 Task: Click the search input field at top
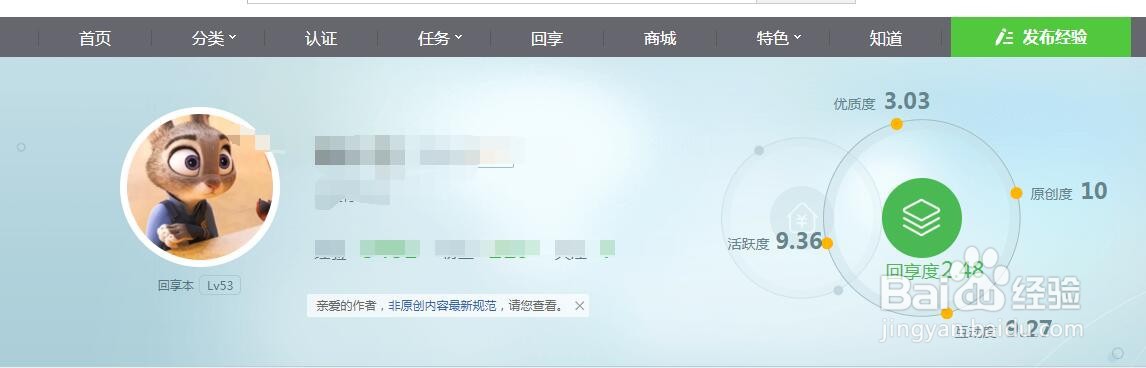tap(501, 1)
